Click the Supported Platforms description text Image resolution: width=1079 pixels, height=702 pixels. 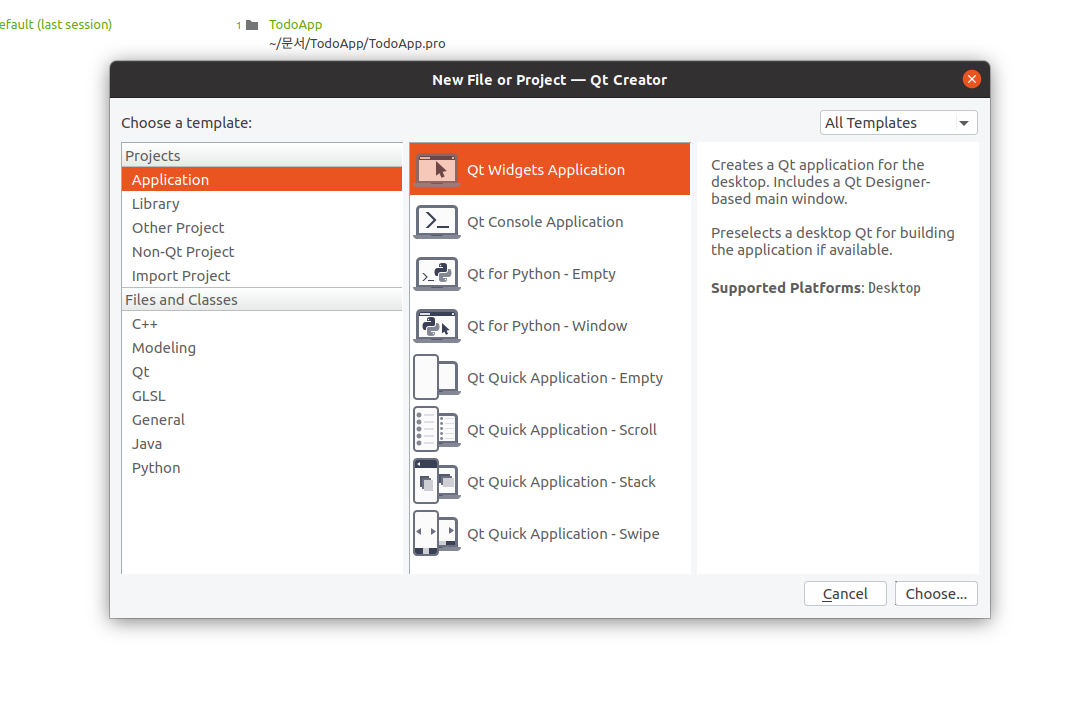click(x=815, y=288)
